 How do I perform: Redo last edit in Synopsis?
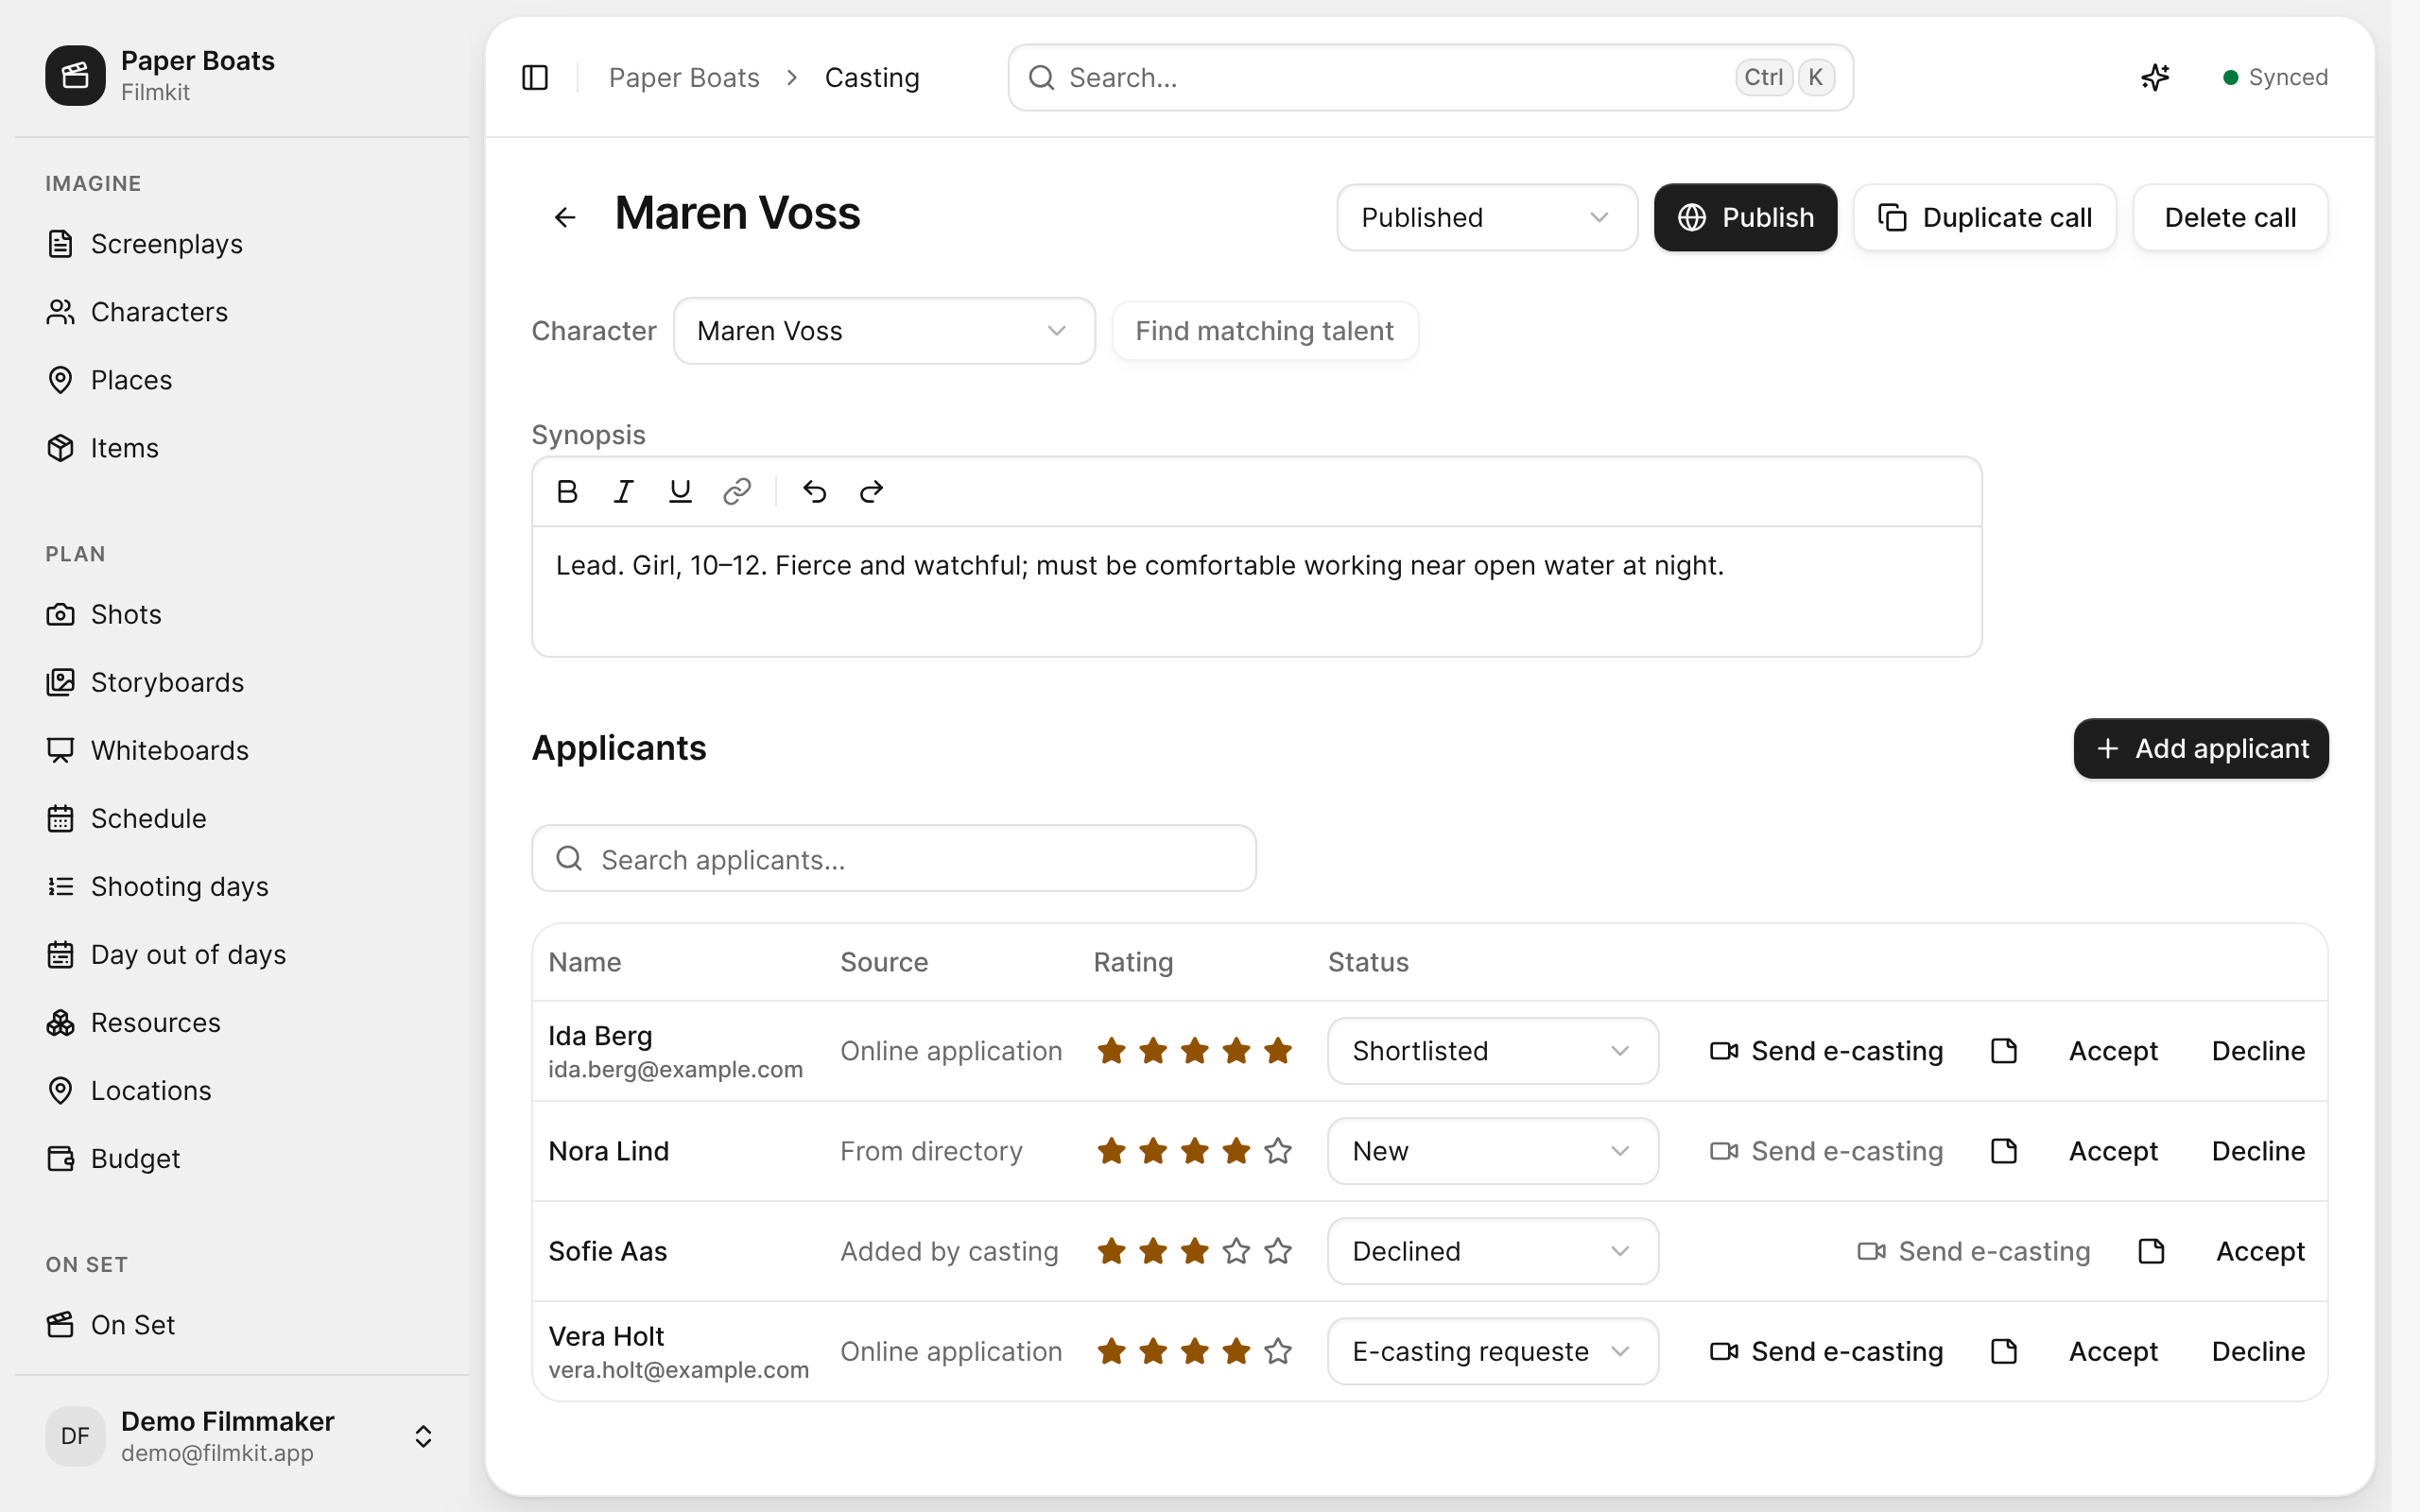[871, 491]
